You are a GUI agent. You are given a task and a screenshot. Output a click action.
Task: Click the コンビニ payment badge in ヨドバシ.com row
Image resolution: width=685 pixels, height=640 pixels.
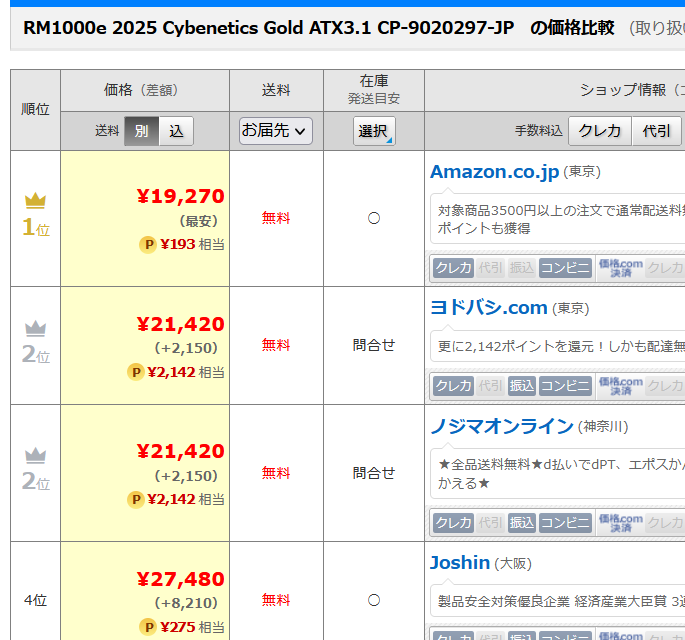[565, 386]
